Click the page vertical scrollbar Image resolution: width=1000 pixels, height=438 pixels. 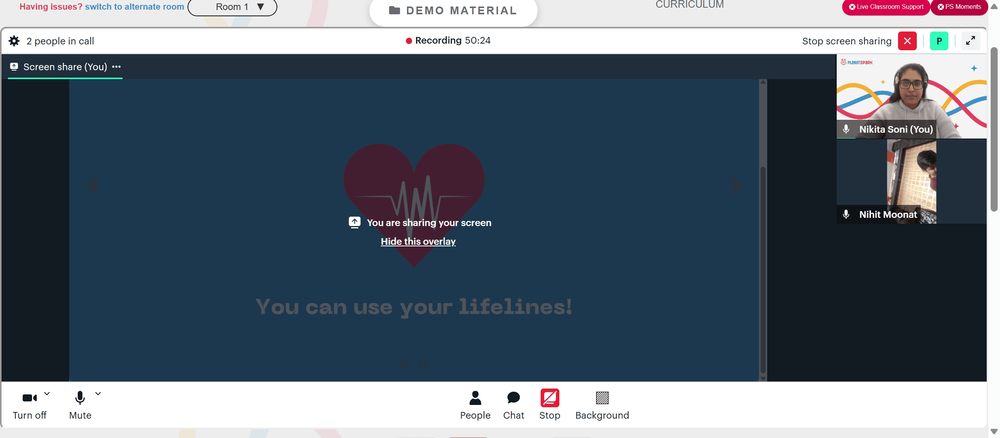pyautogui.click(x=994, y=128)
